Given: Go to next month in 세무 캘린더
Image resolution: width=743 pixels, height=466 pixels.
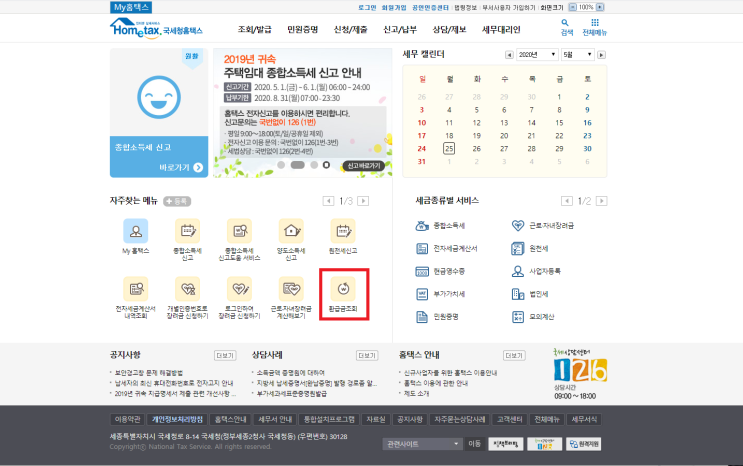Looking at the screenshot, I should [601, 55].
